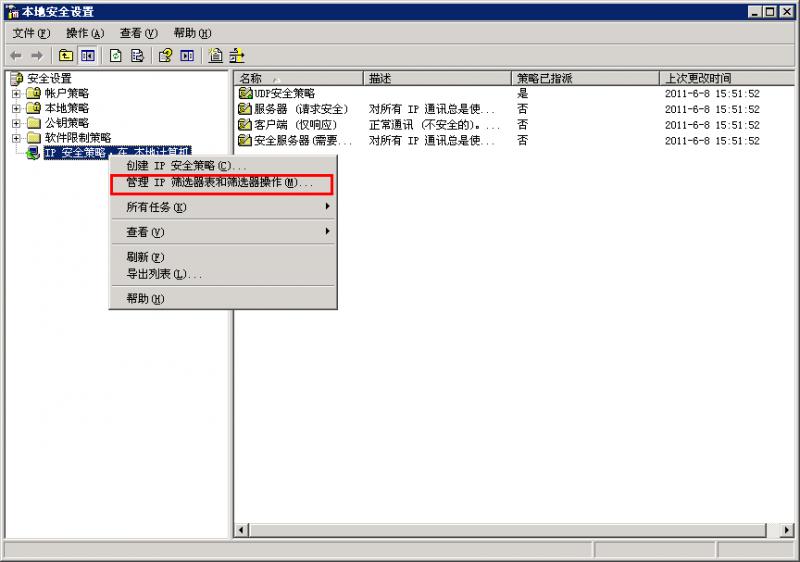This screenshot has height=562, width=800.
Task: Click the Manage IP filter lists toolbar icon
Action: (237, 55)
